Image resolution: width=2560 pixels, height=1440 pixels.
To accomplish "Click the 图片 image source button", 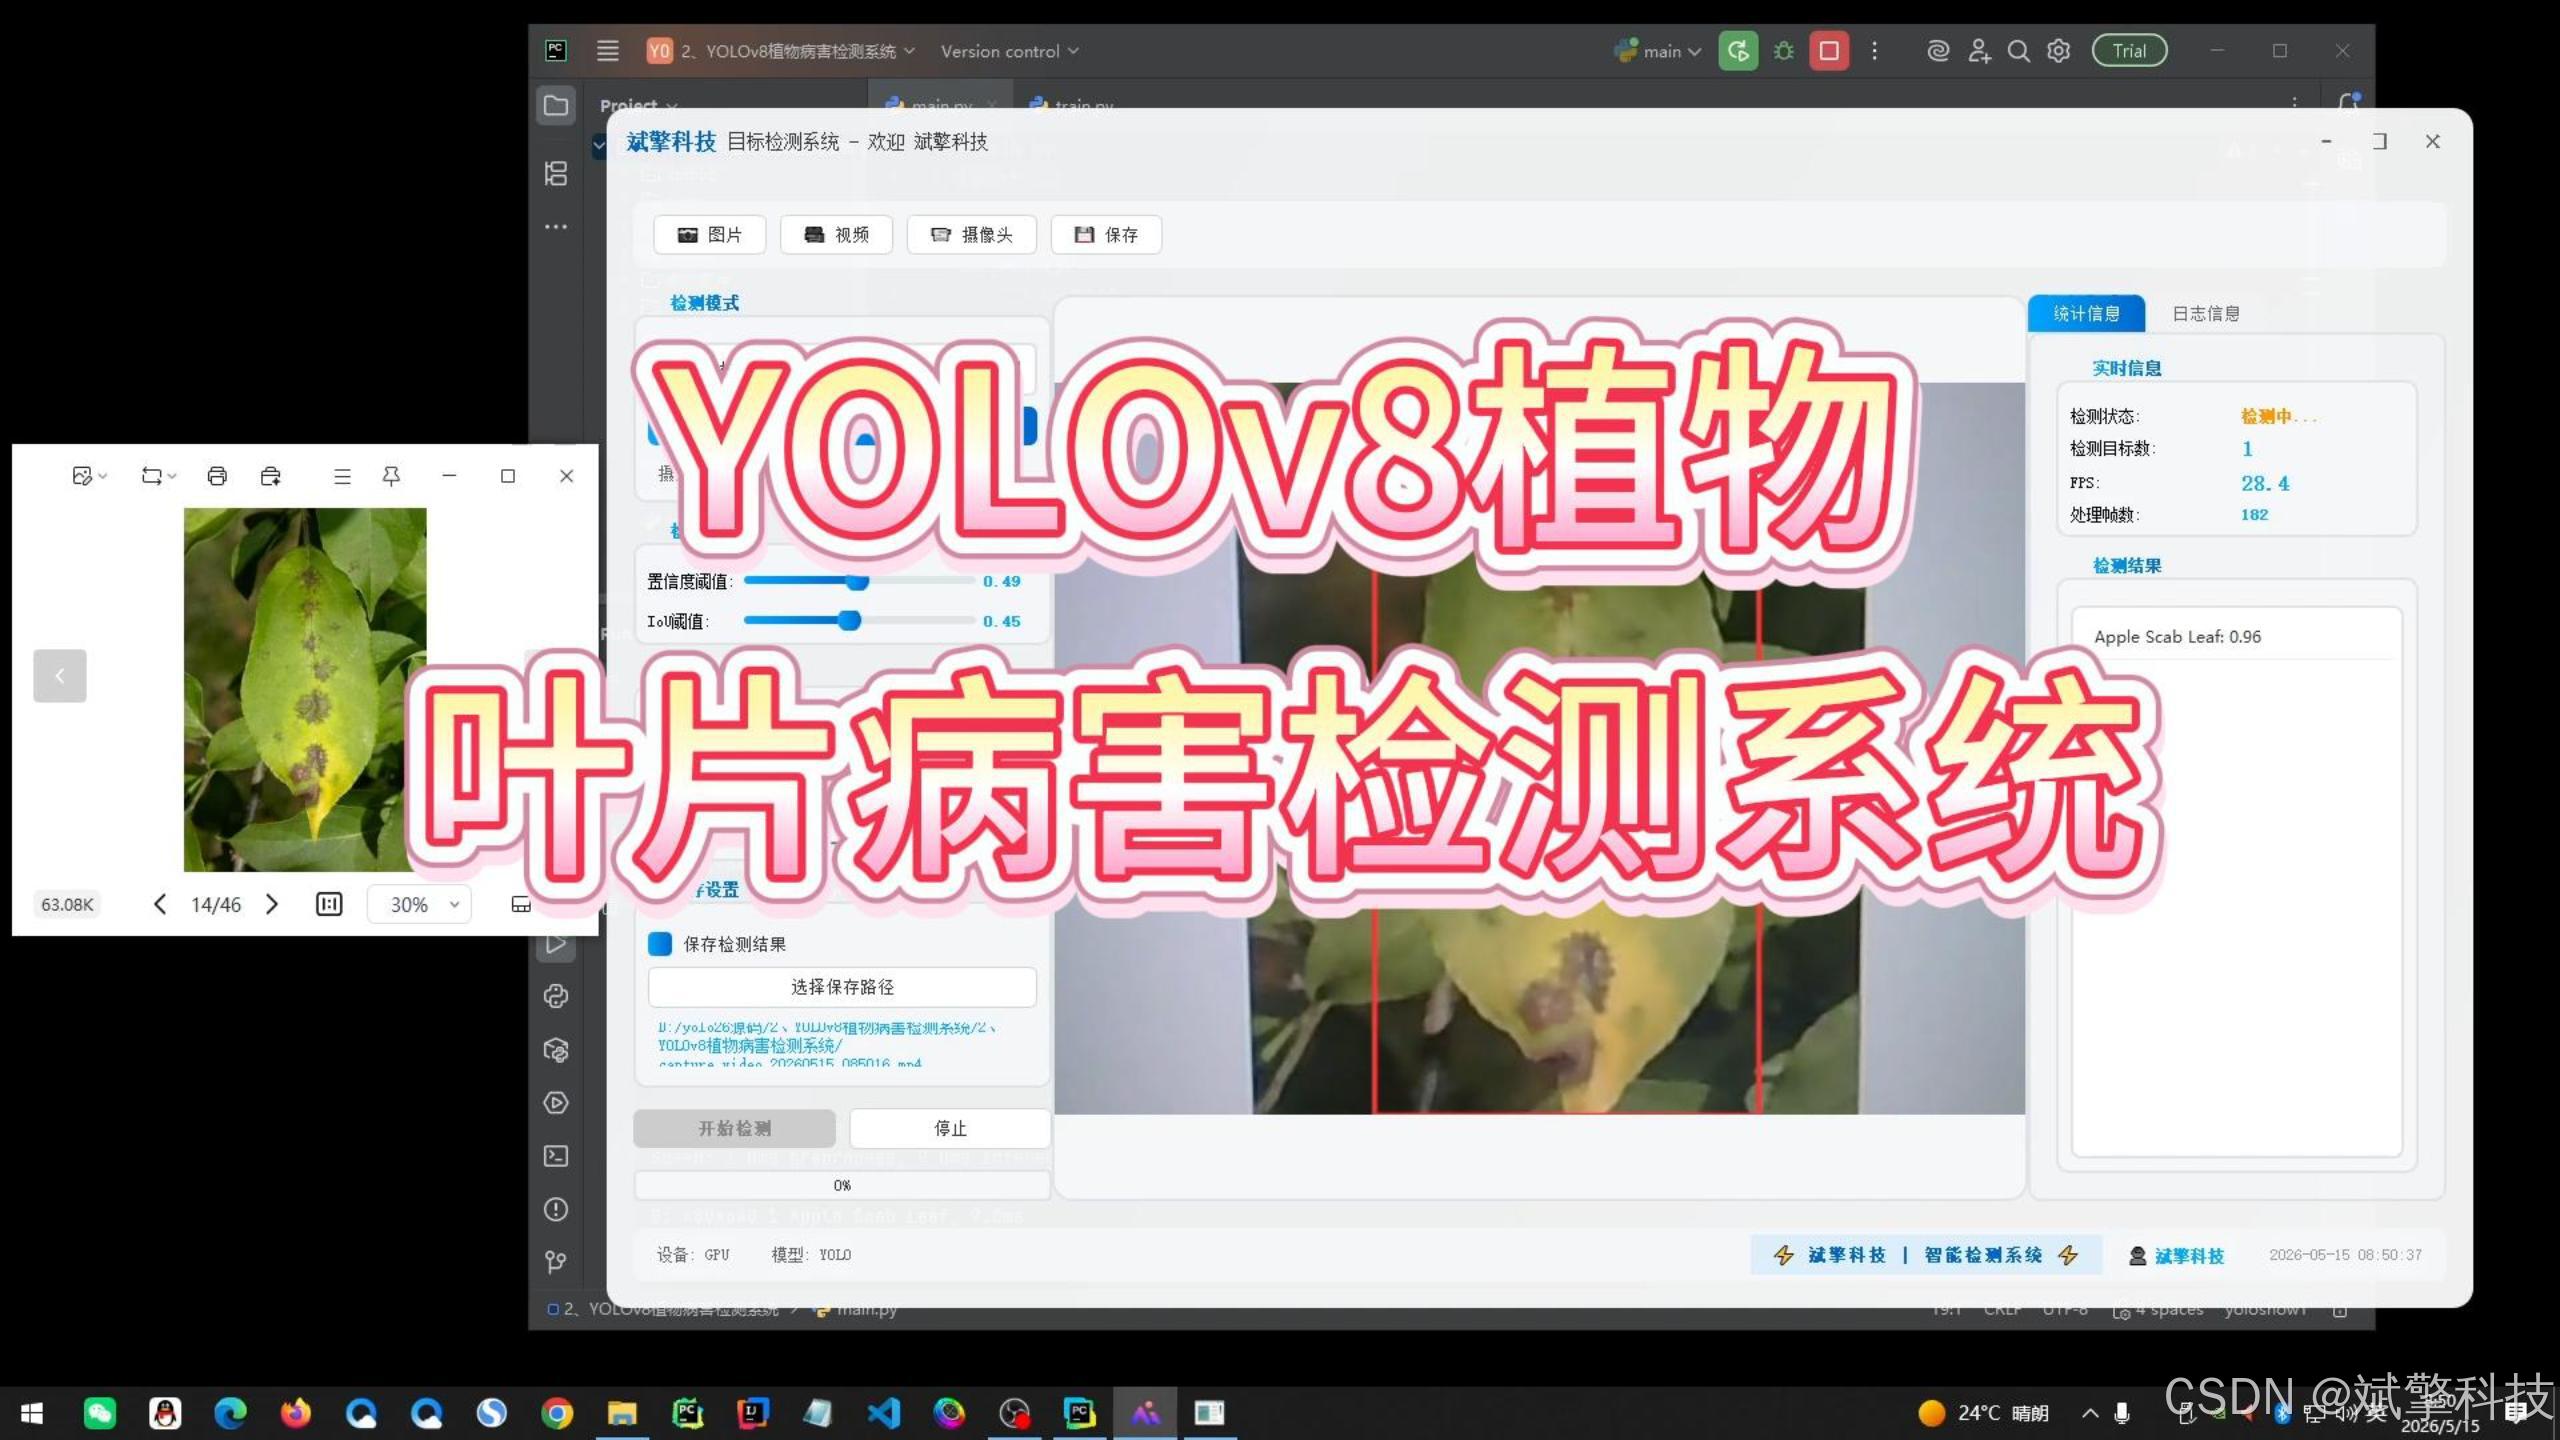I will pos(710,235).
